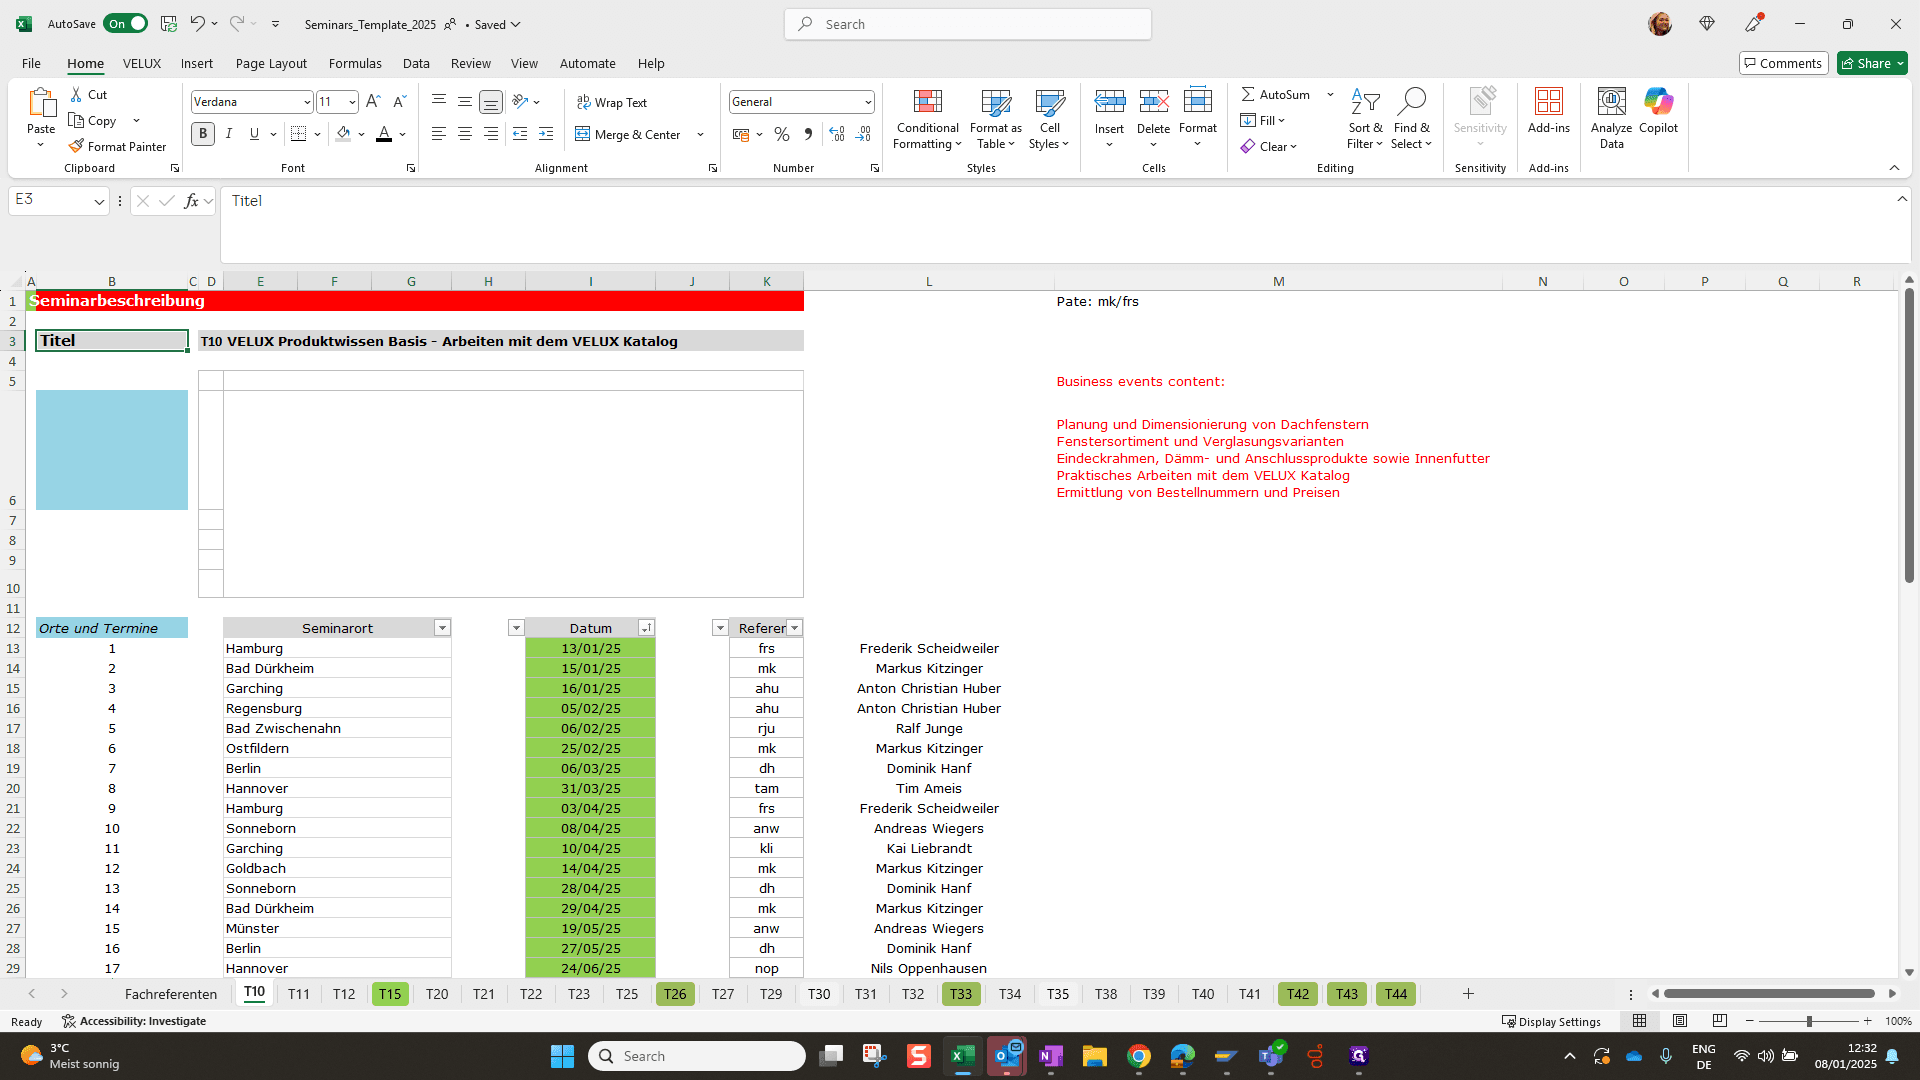This screenshot has height=1080, width=1920.
Task: Switch to Page Break Preview view
Action: (x=1720, y=1021)
